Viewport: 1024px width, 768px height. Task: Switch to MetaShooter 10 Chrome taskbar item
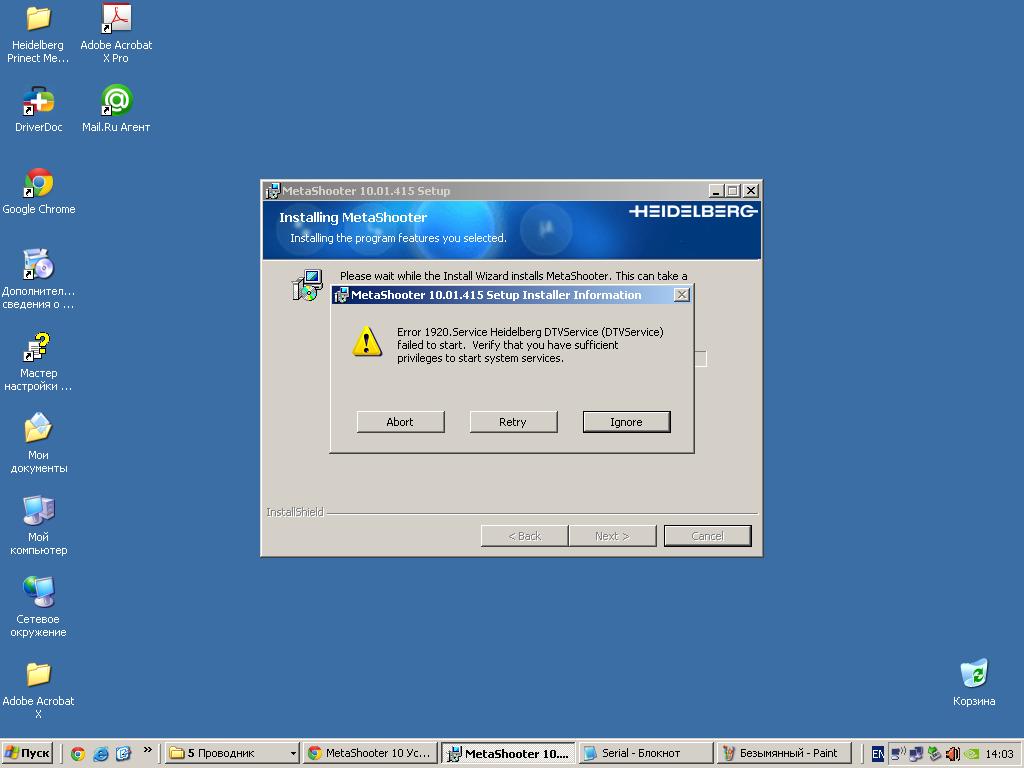tap(370, 754)
